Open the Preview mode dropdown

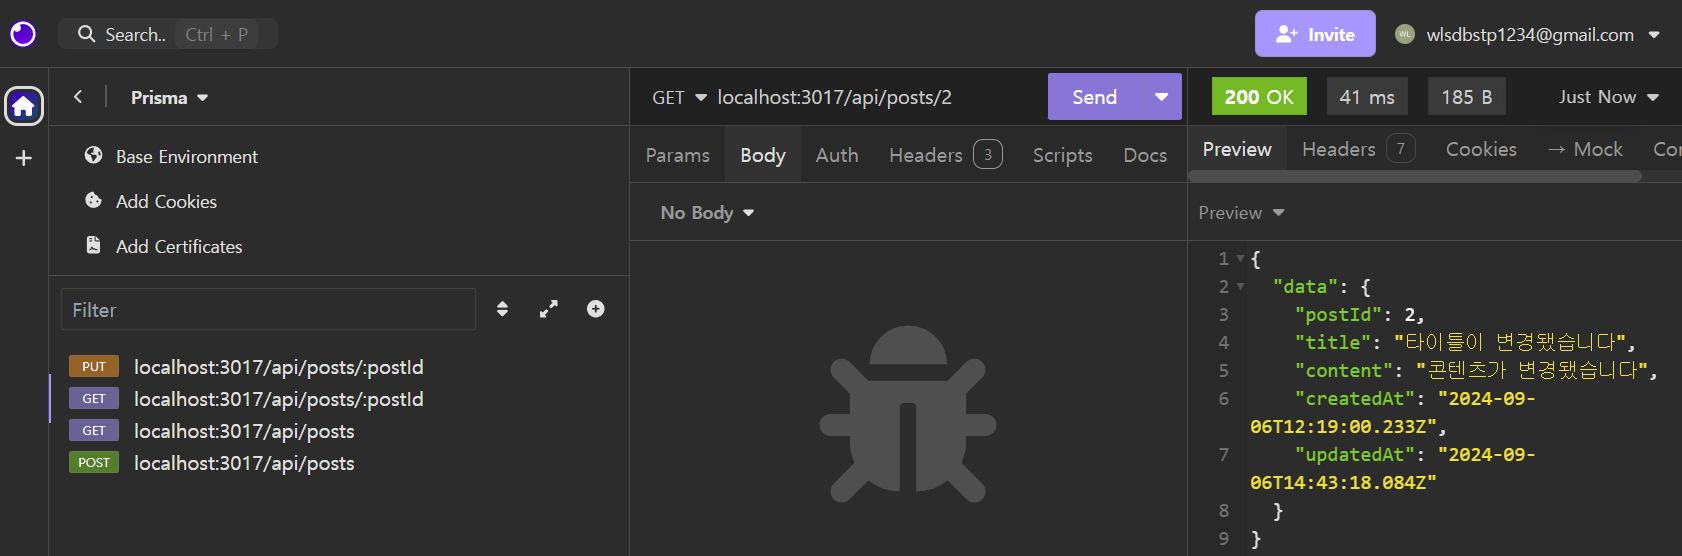coord(1241,213)
